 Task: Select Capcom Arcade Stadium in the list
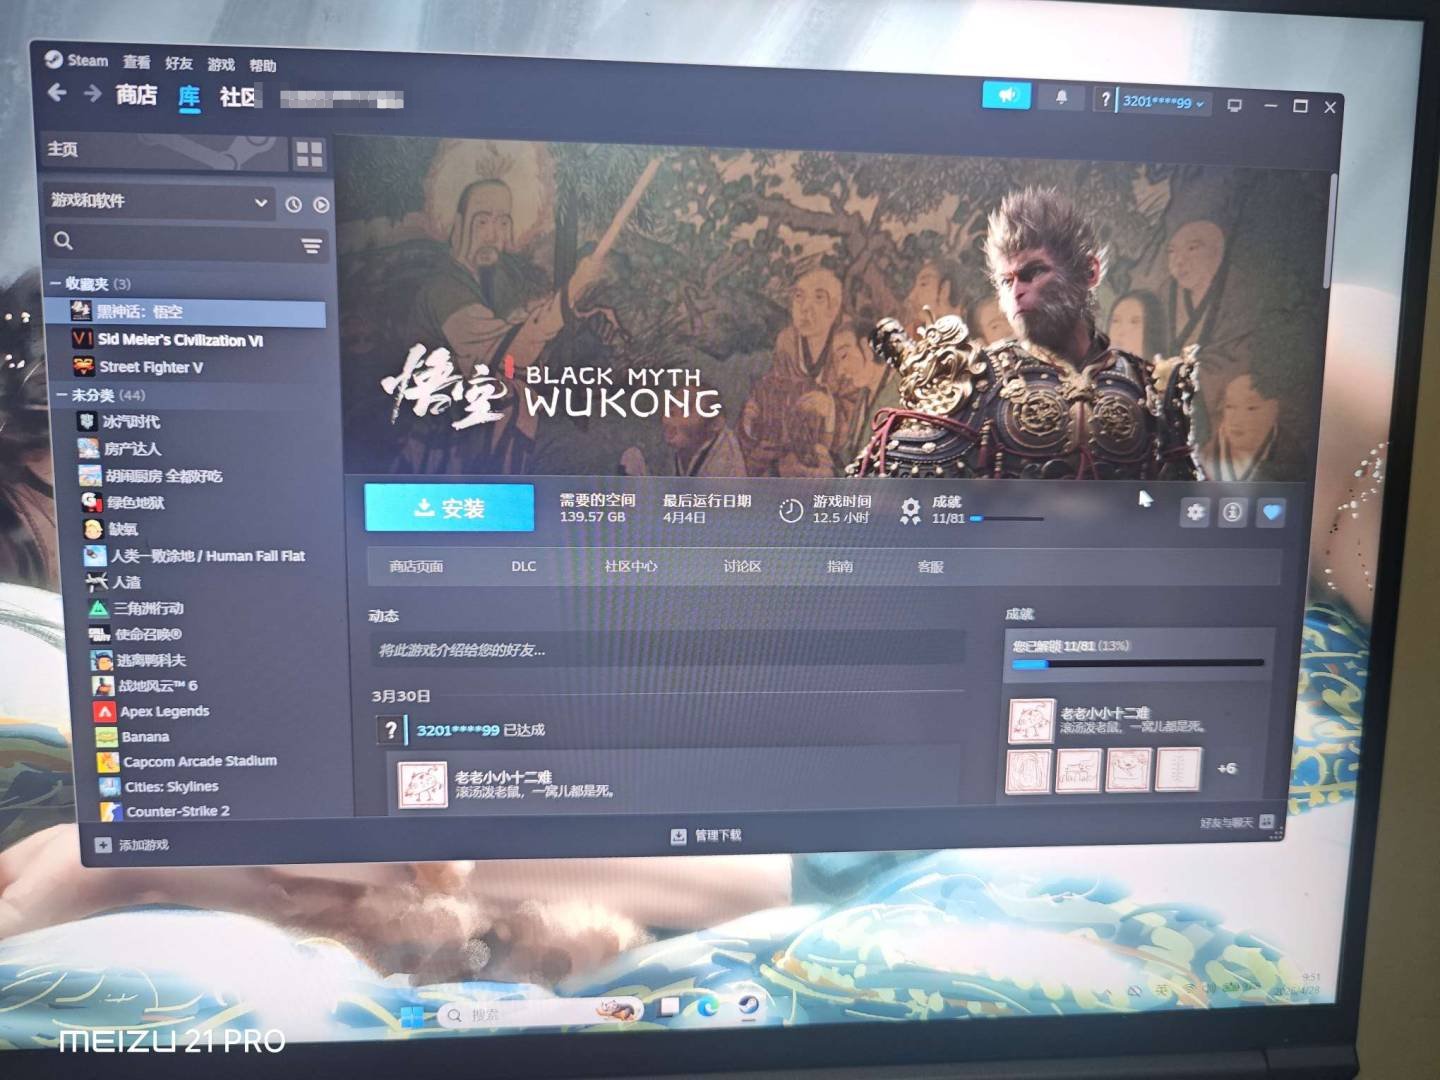(200, 761)
